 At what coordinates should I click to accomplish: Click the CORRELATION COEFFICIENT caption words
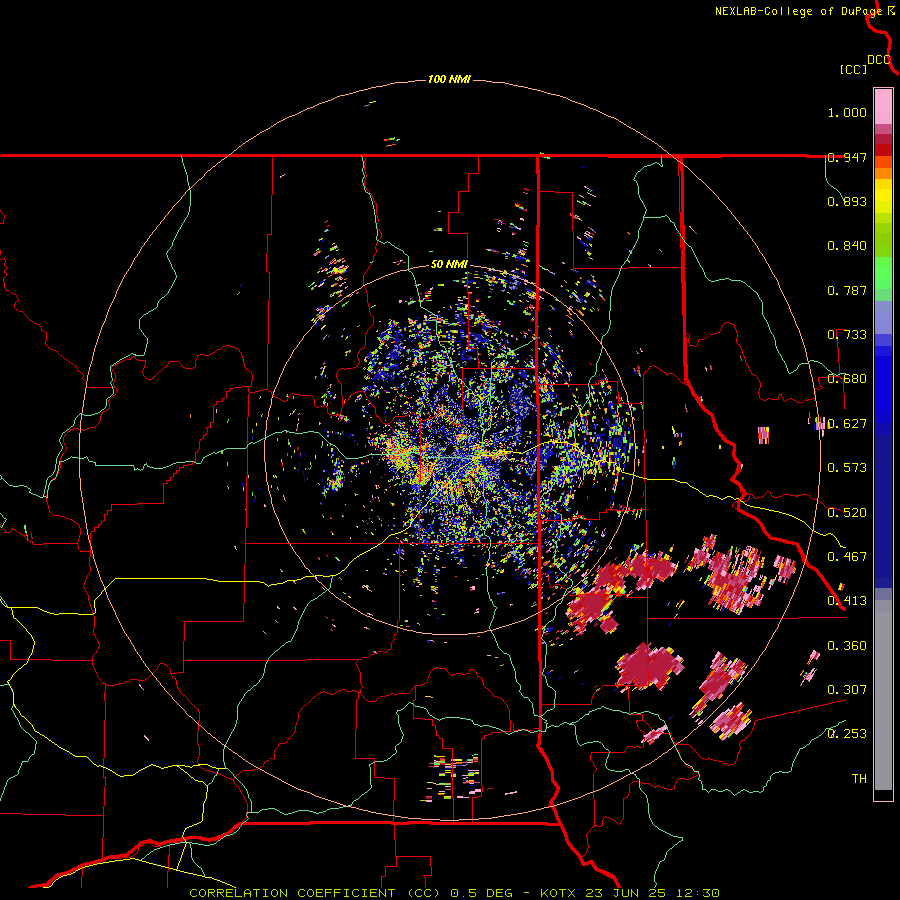[292, 893]
